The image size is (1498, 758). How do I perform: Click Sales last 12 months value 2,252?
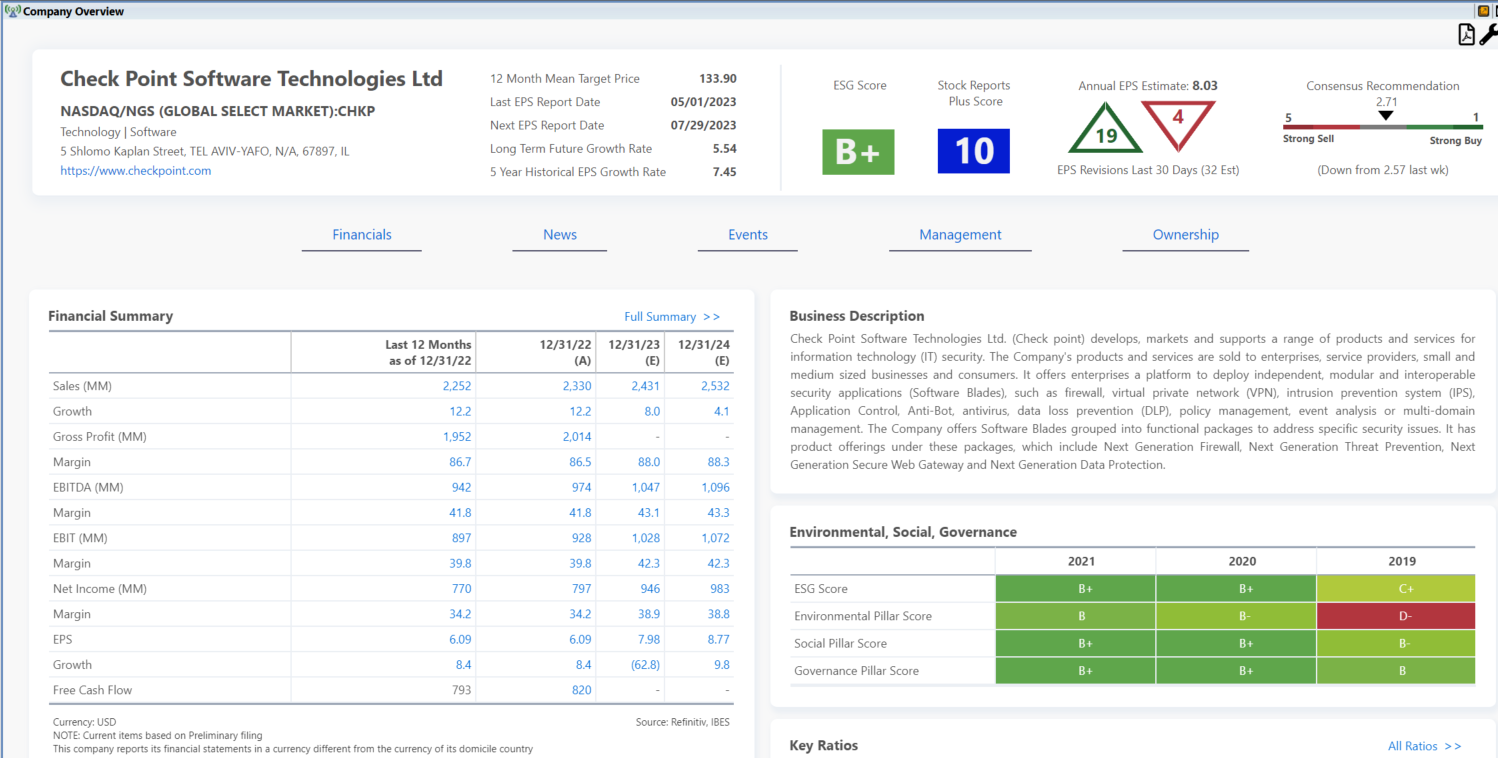(457, 386)
